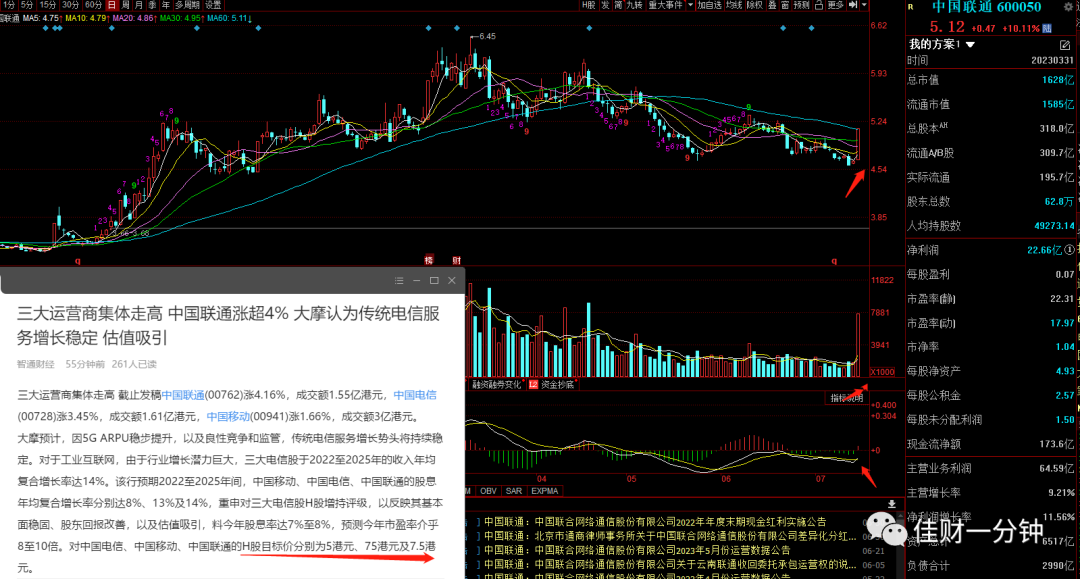Click the edit icon beside 我的方案1
This screenshot has height=579, width=1080.
pos(1065,45)
